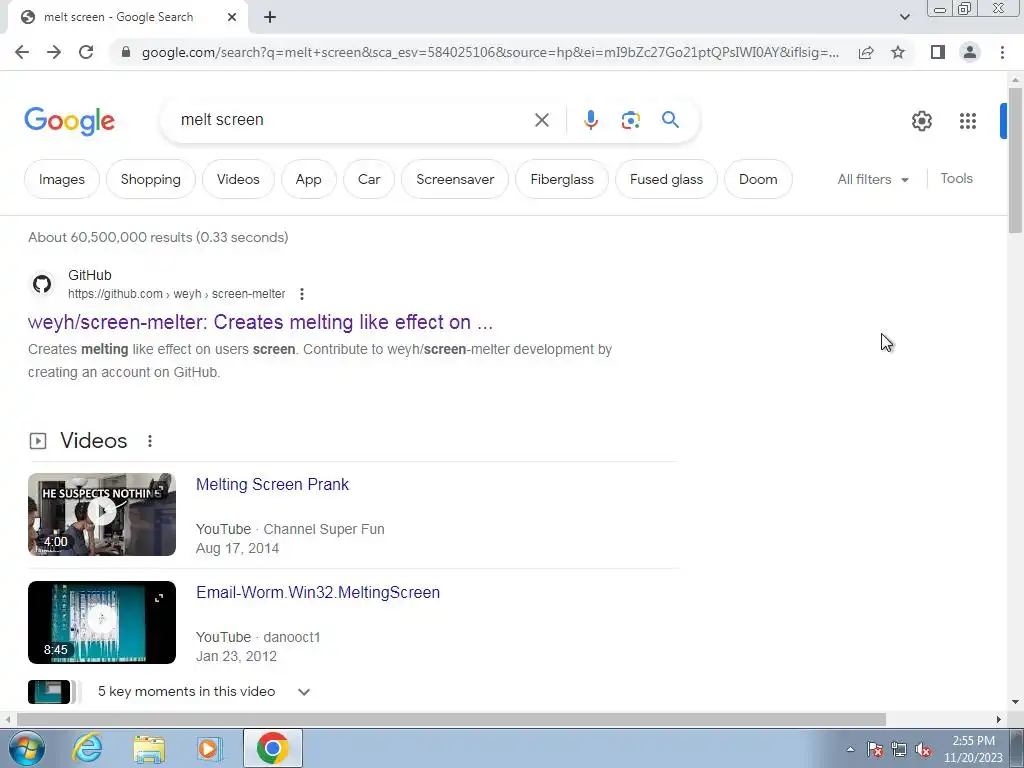Click the browser forward arrow
The width and height of the screenshot is (1024, 768).
click(x=54, y=52)
